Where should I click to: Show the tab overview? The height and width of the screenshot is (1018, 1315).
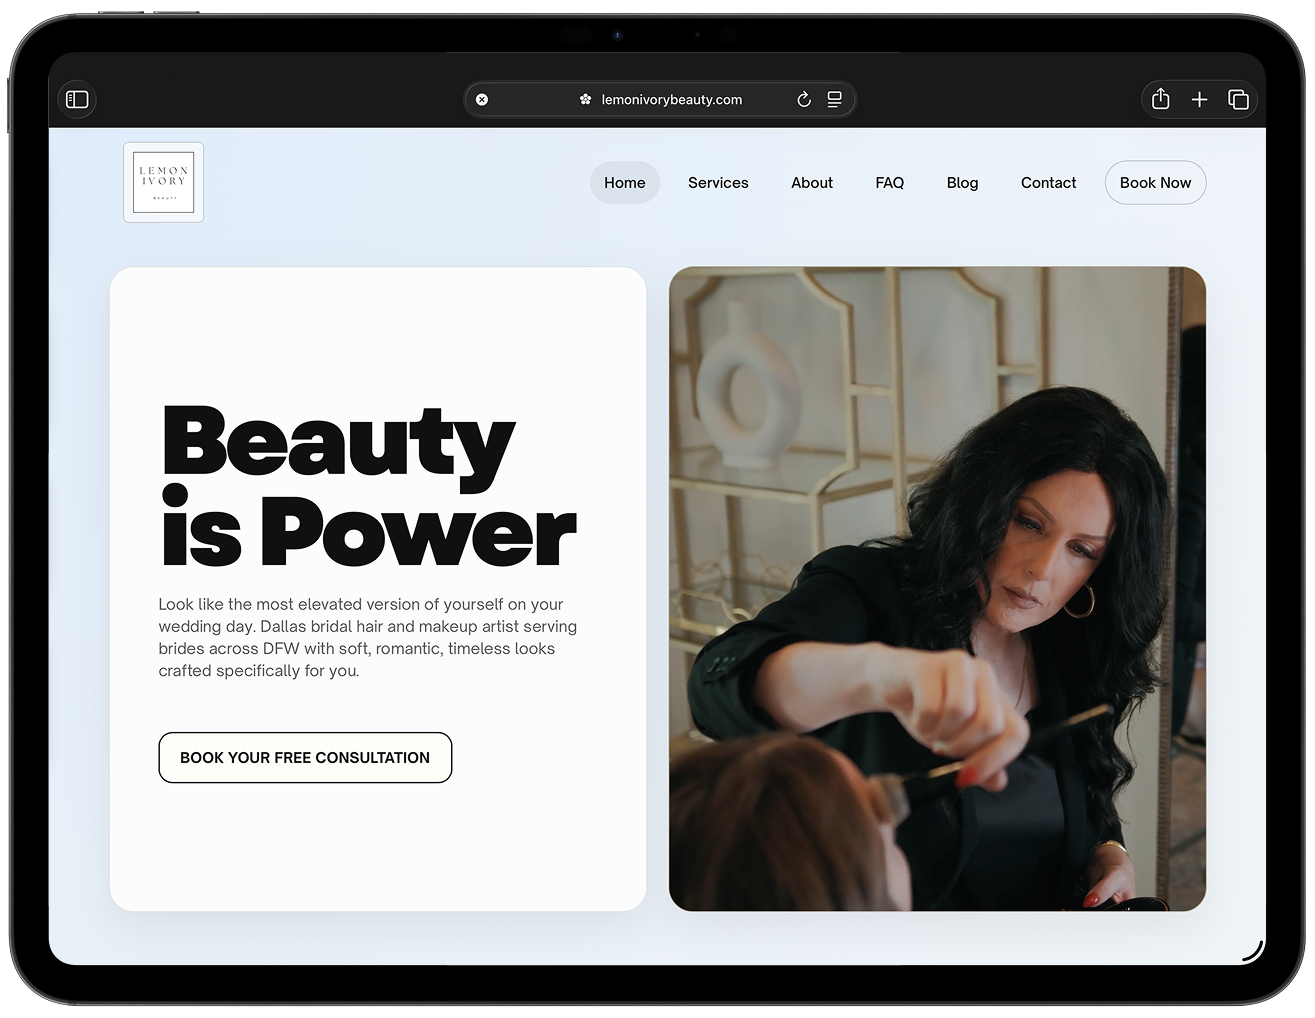tap(1238, 99)
